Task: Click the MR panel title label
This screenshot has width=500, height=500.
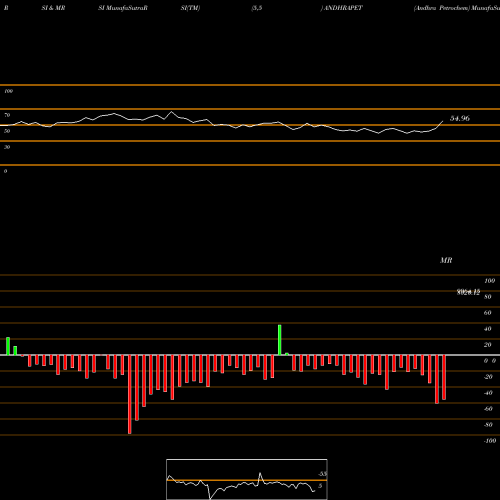Action: [x=446, y=260]
